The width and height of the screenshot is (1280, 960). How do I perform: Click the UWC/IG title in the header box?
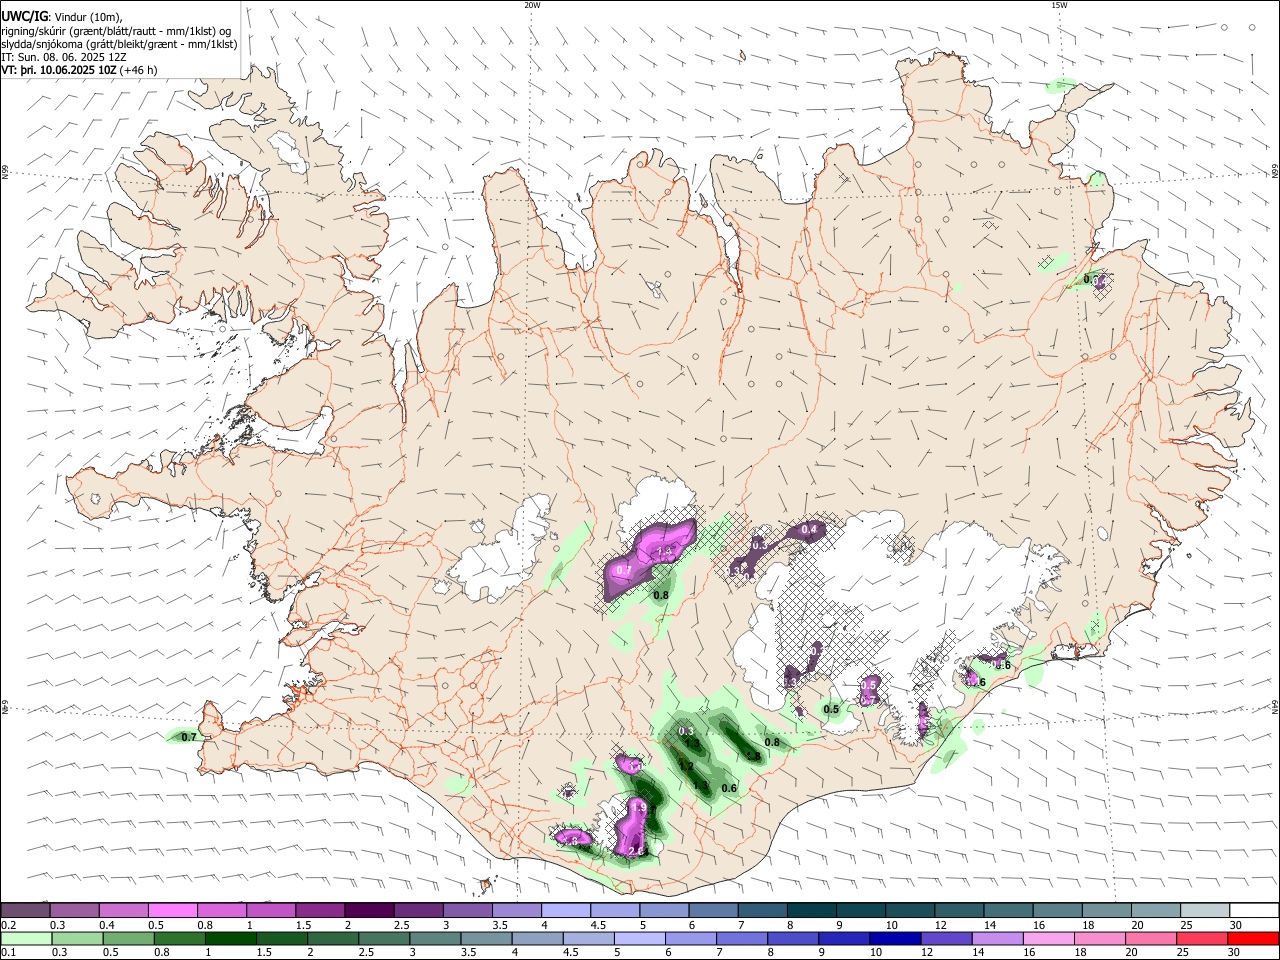coord(25,16)
